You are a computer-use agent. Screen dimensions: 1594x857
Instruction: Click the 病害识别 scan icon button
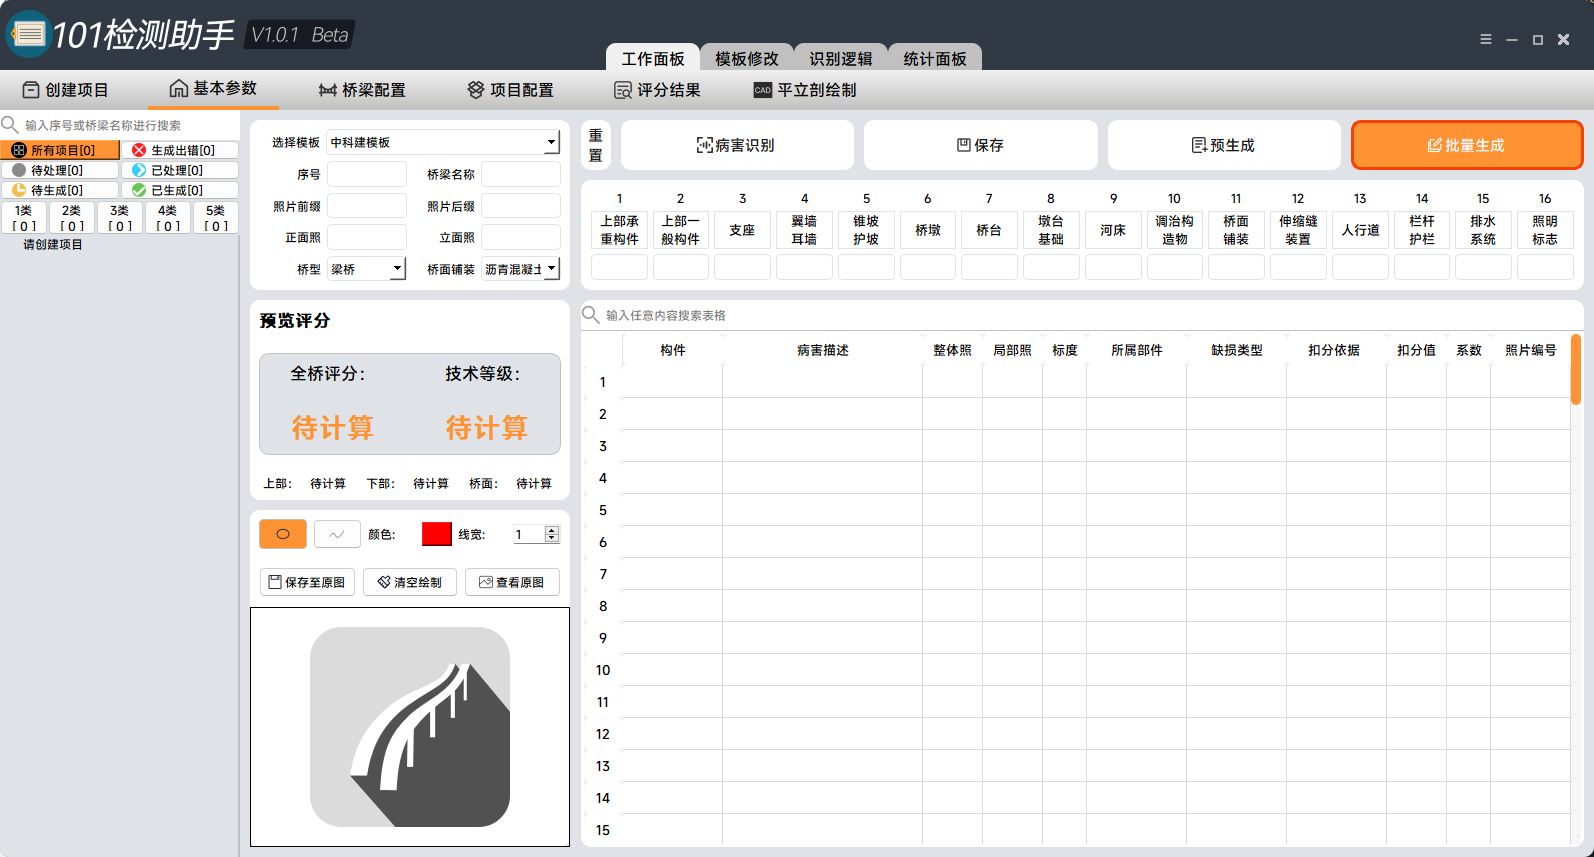point(736,145)
